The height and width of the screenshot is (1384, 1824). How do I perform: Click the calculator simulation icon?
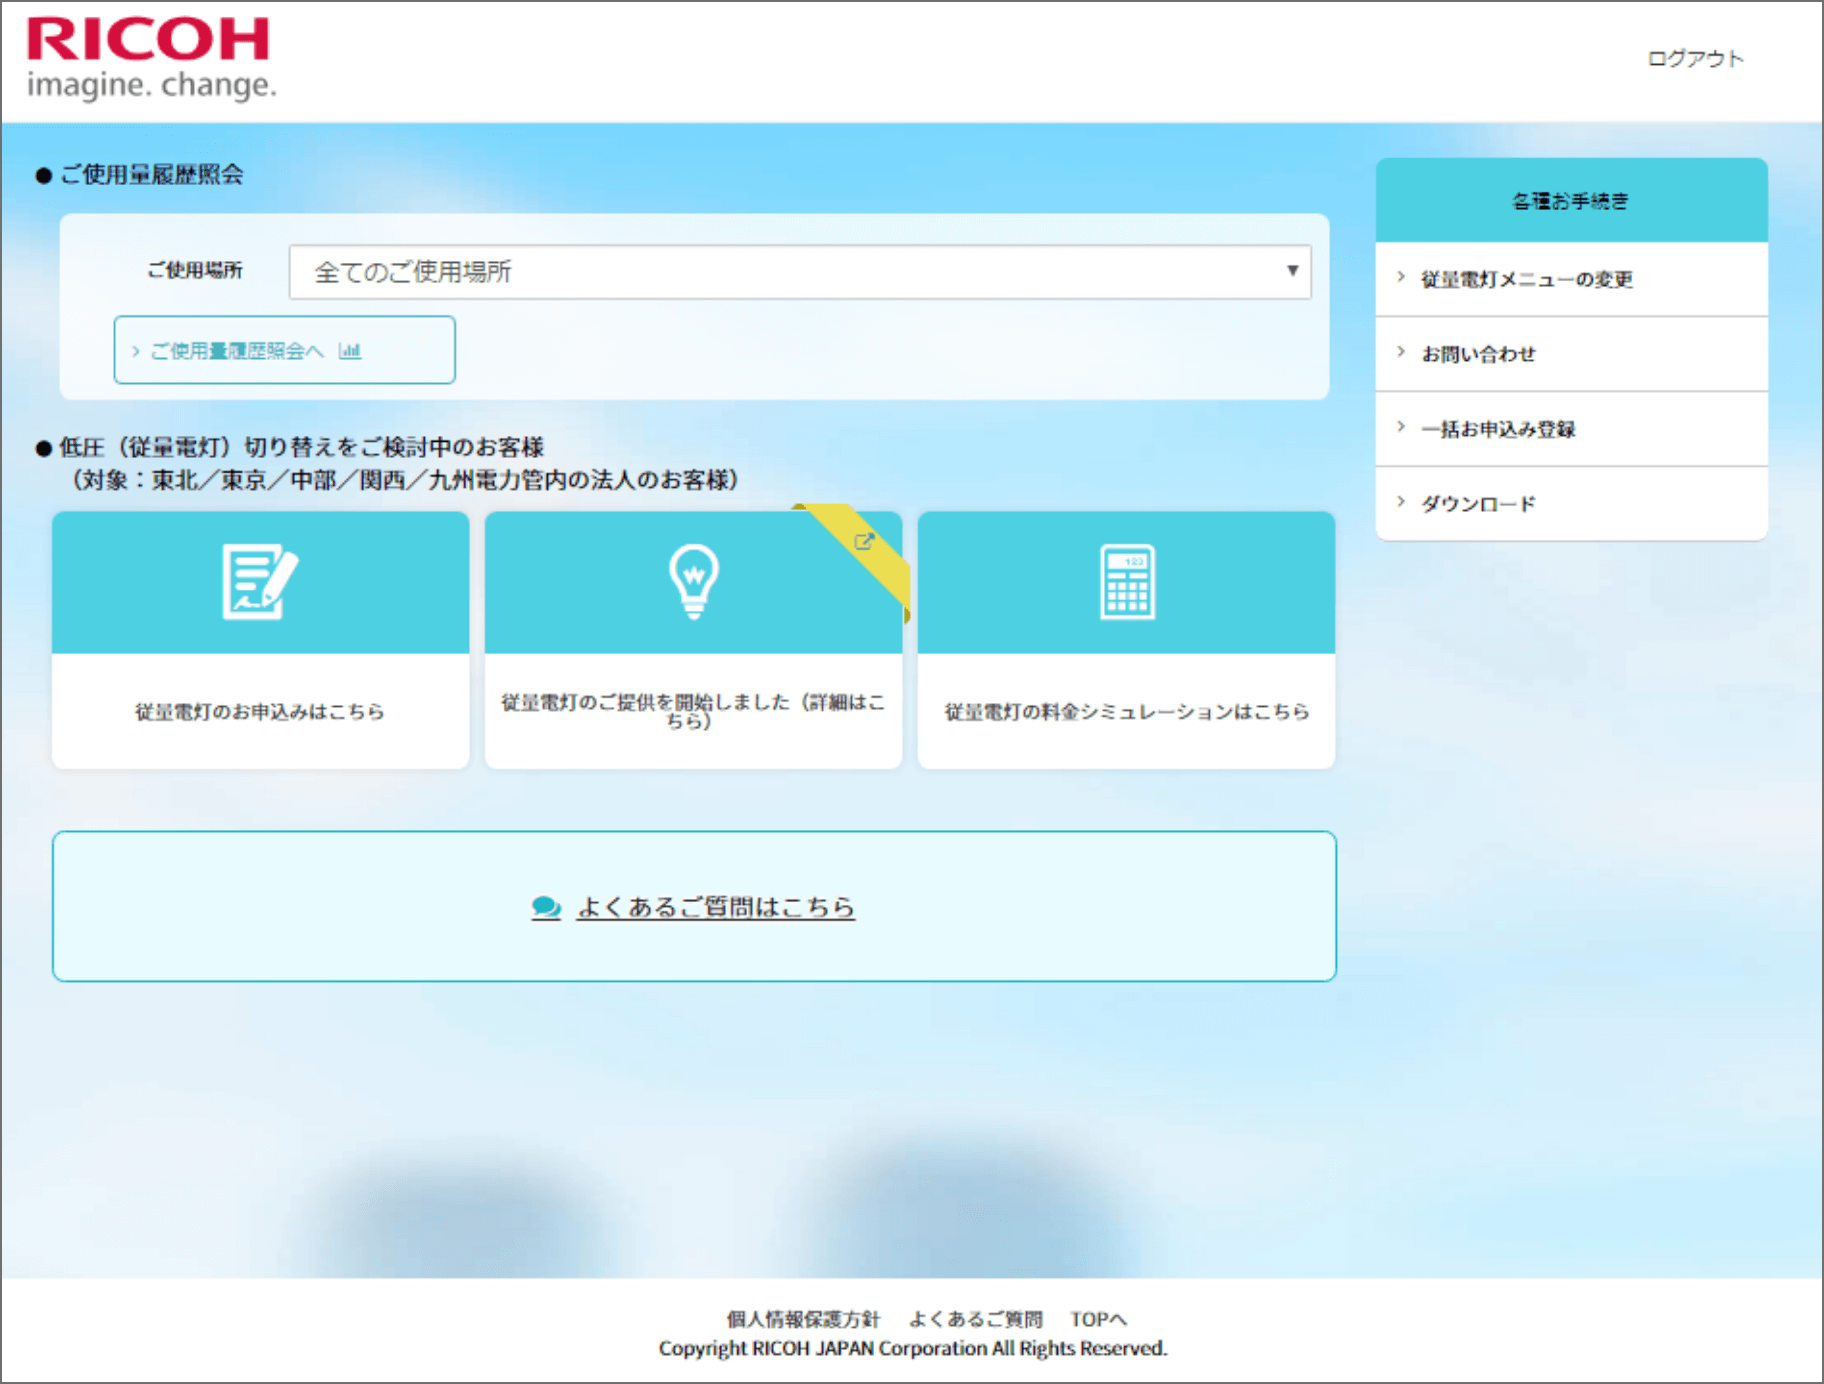tap(1127, 582)
